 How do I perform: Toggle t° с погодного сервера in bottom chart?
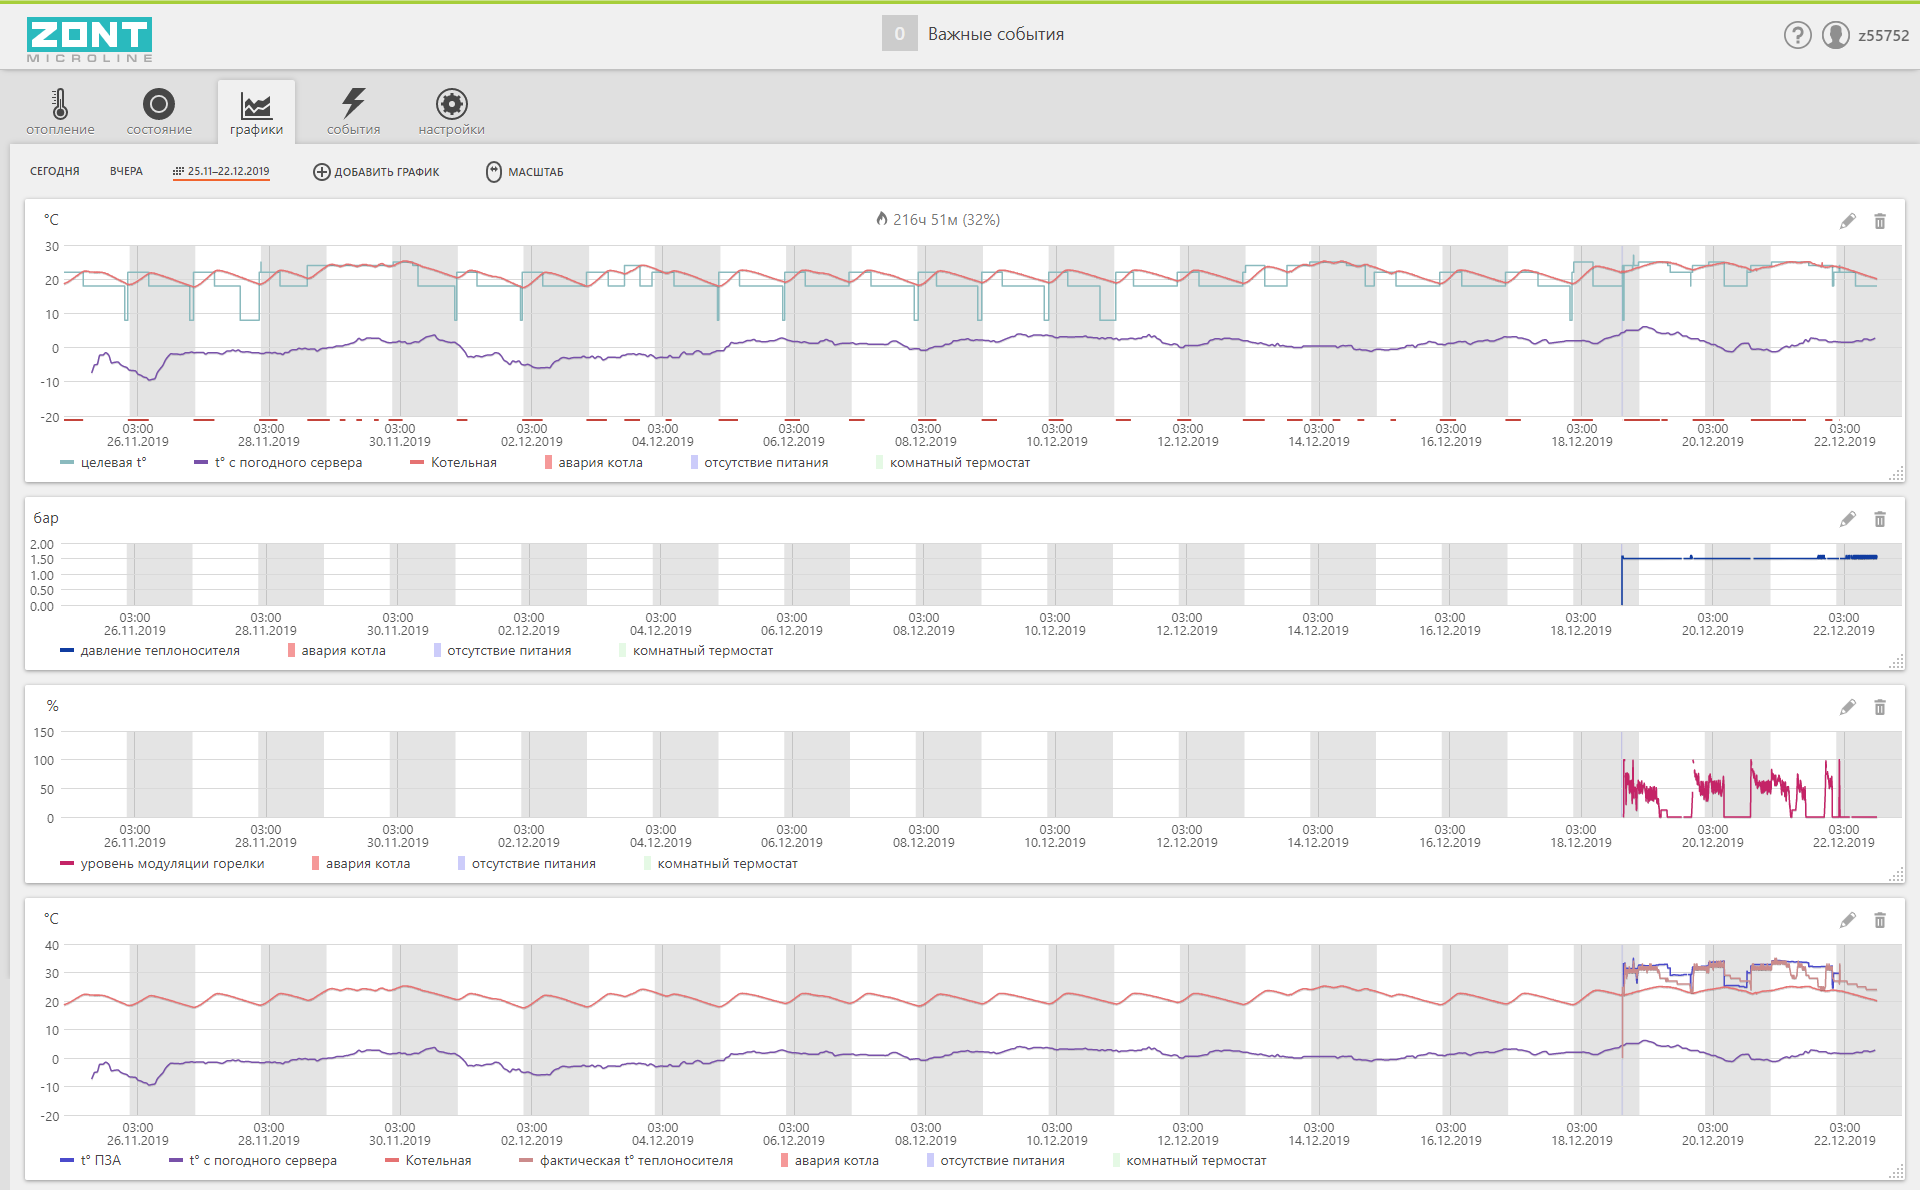click(253, 1161)
